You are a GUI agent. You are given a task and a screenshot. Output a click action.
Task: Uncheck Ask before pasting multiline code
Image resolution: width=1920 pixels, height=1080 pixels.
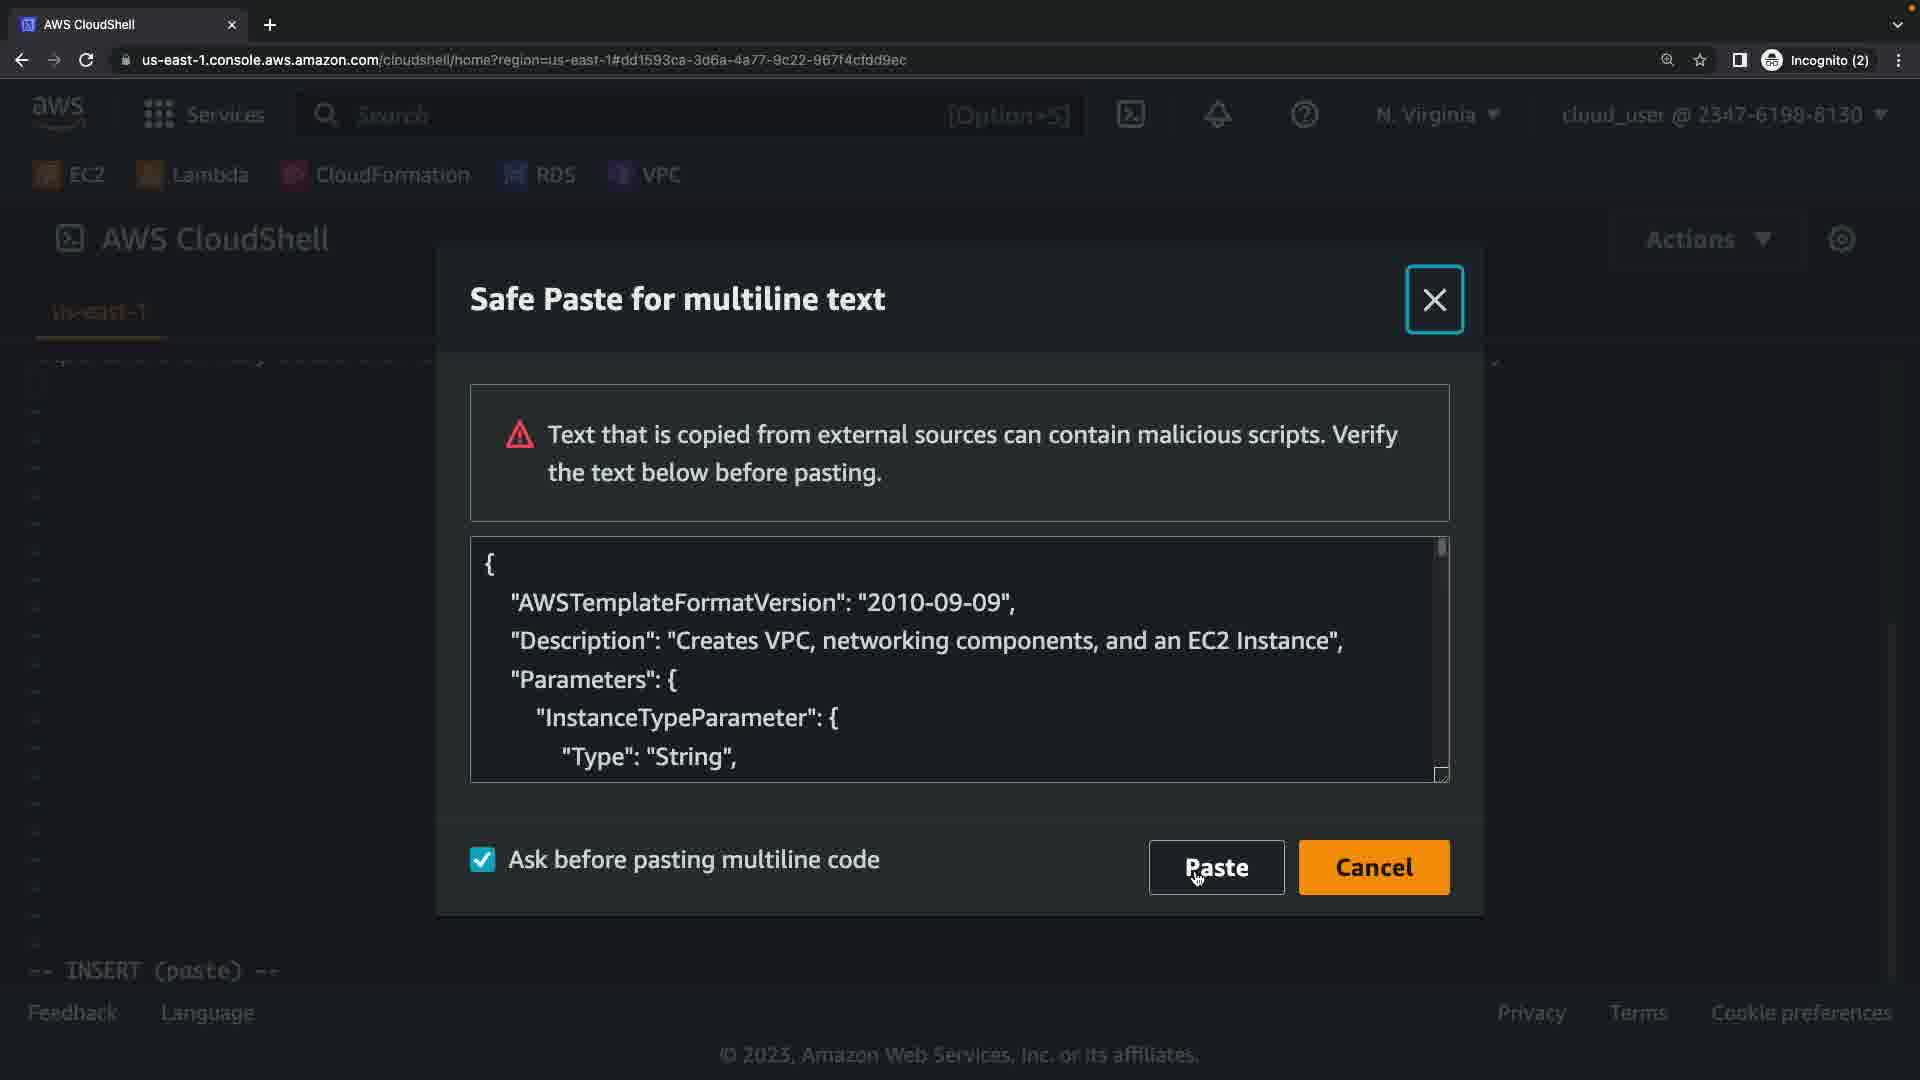point(483,860)
